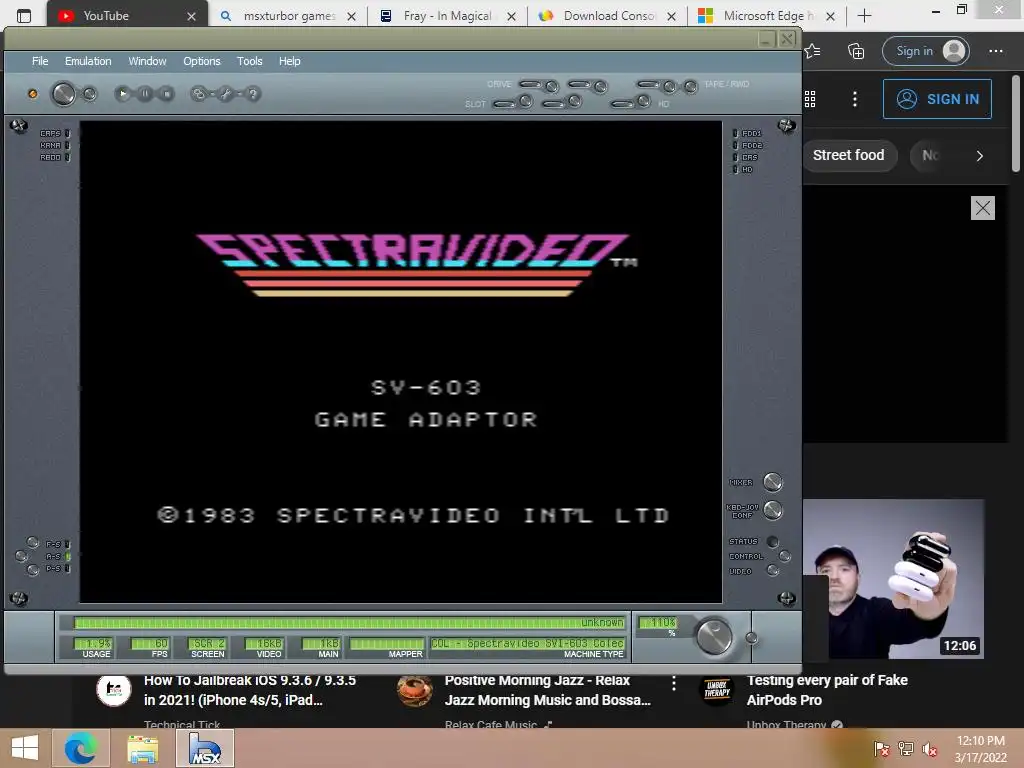The image size is (1024, 768).
Task: Click the Edge favorites star icon
Action: click(813, 51)
